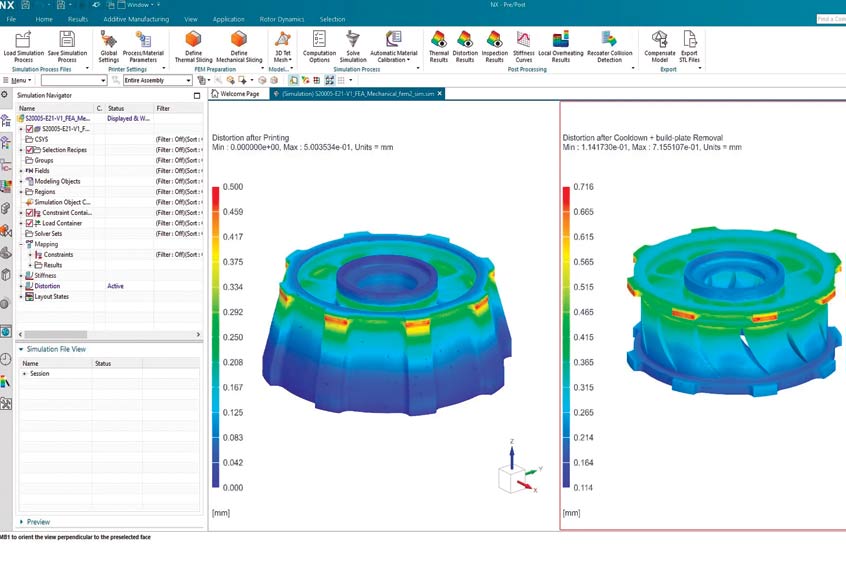Open the Menu button
Viewport: 846px width, 564px height.
(18, 80)
